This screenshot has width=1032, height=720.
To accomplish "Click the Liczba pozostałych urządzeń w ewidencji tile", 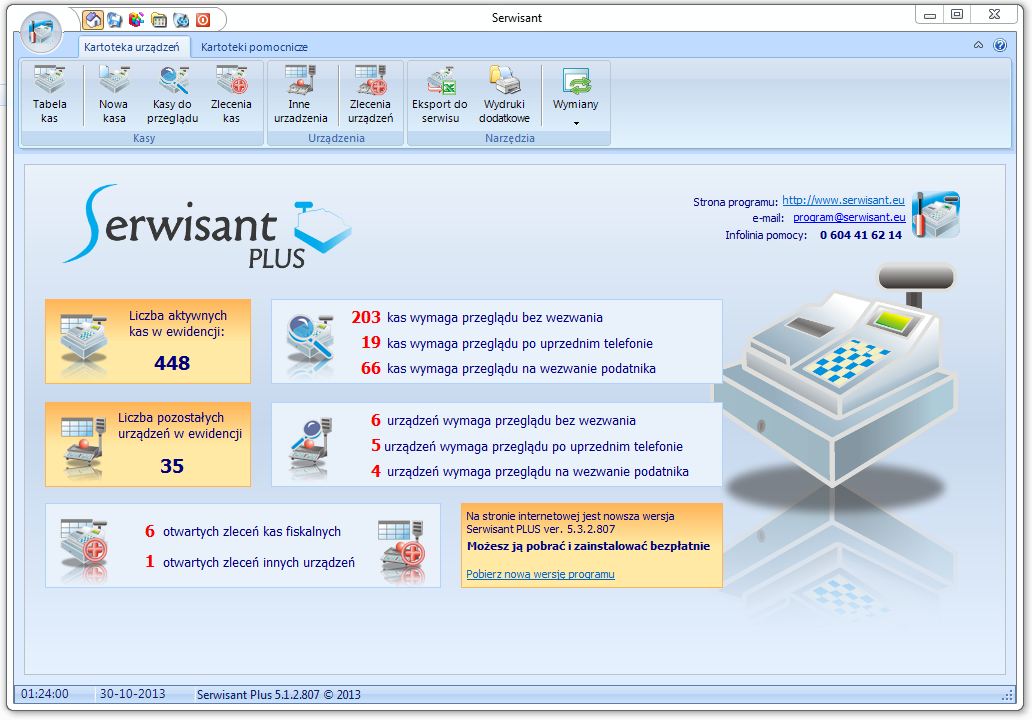I will pos(148,444).
